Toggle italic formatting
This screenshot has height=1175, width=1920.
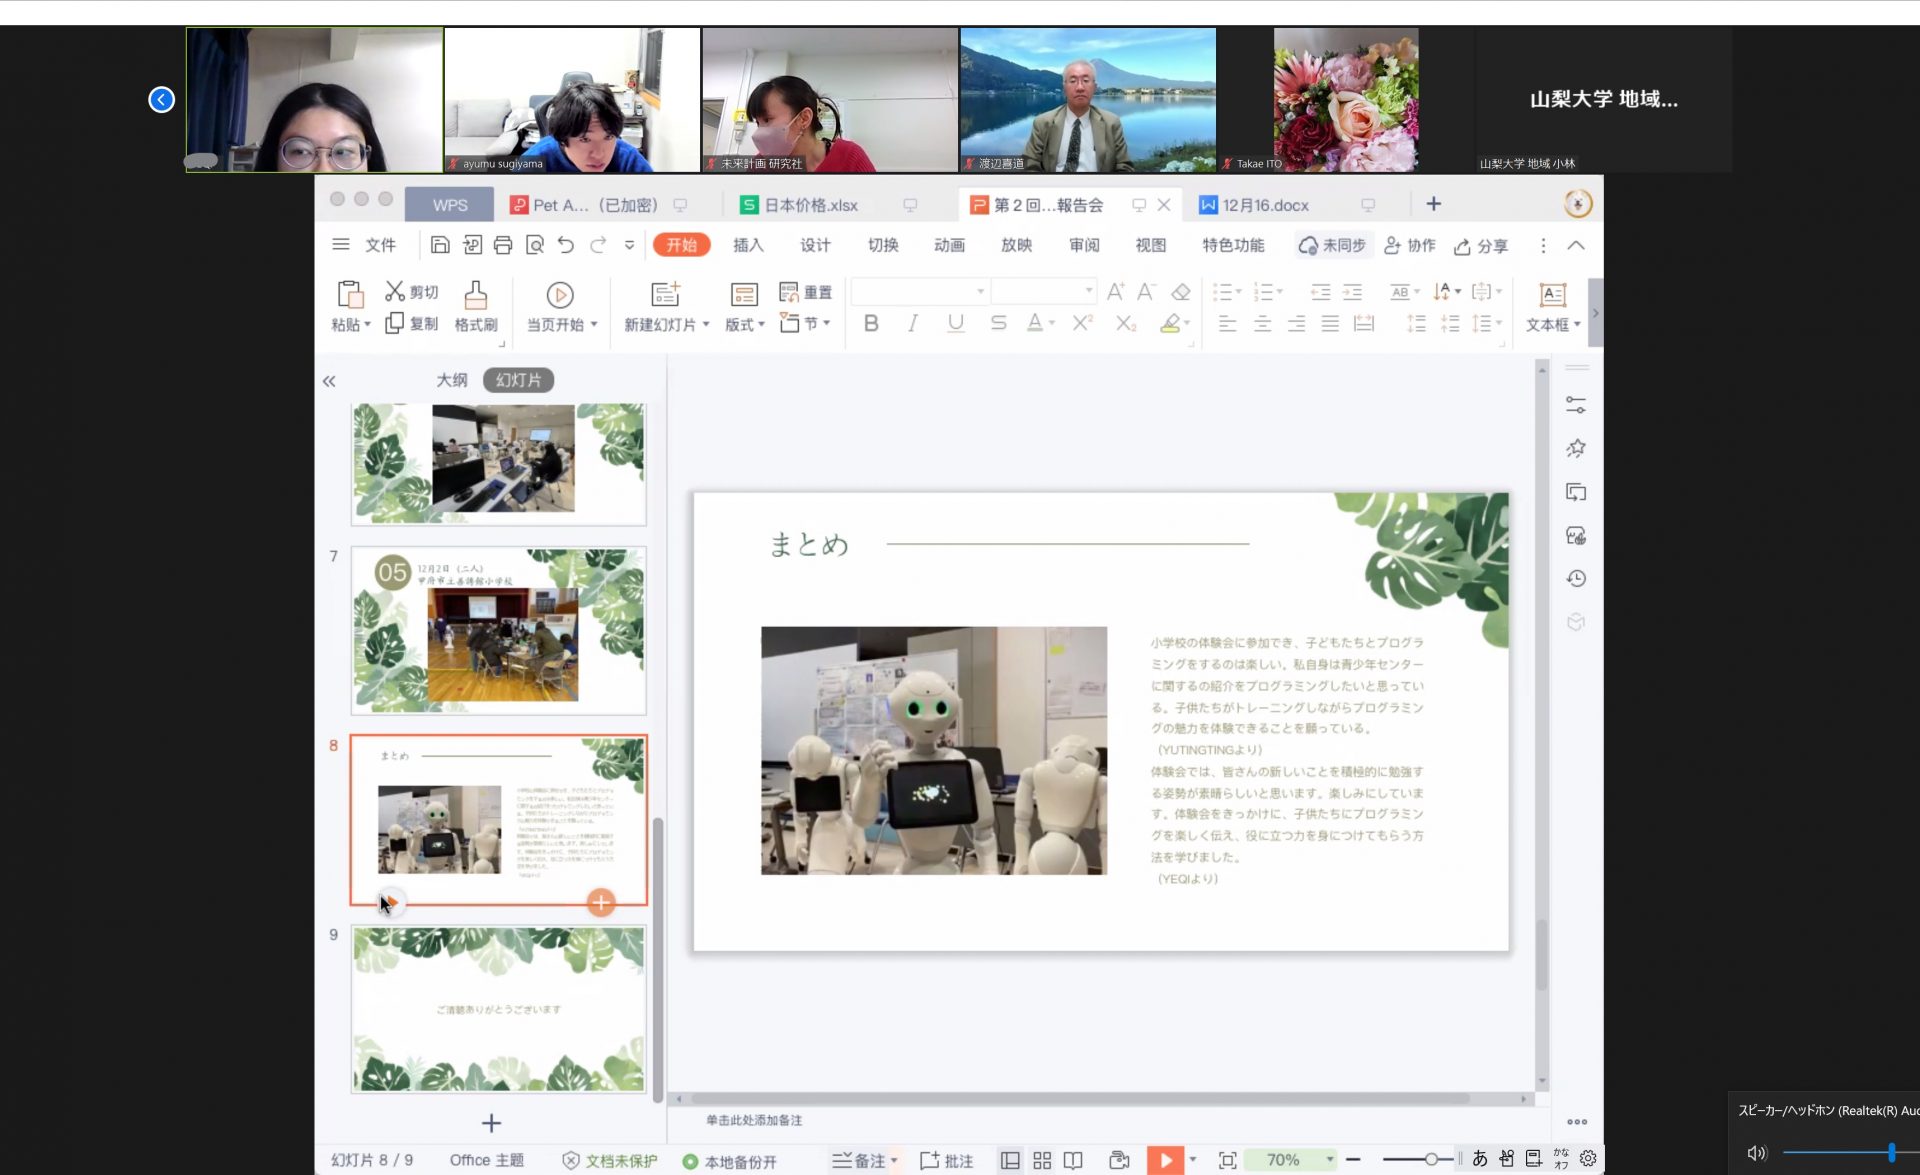913,323
